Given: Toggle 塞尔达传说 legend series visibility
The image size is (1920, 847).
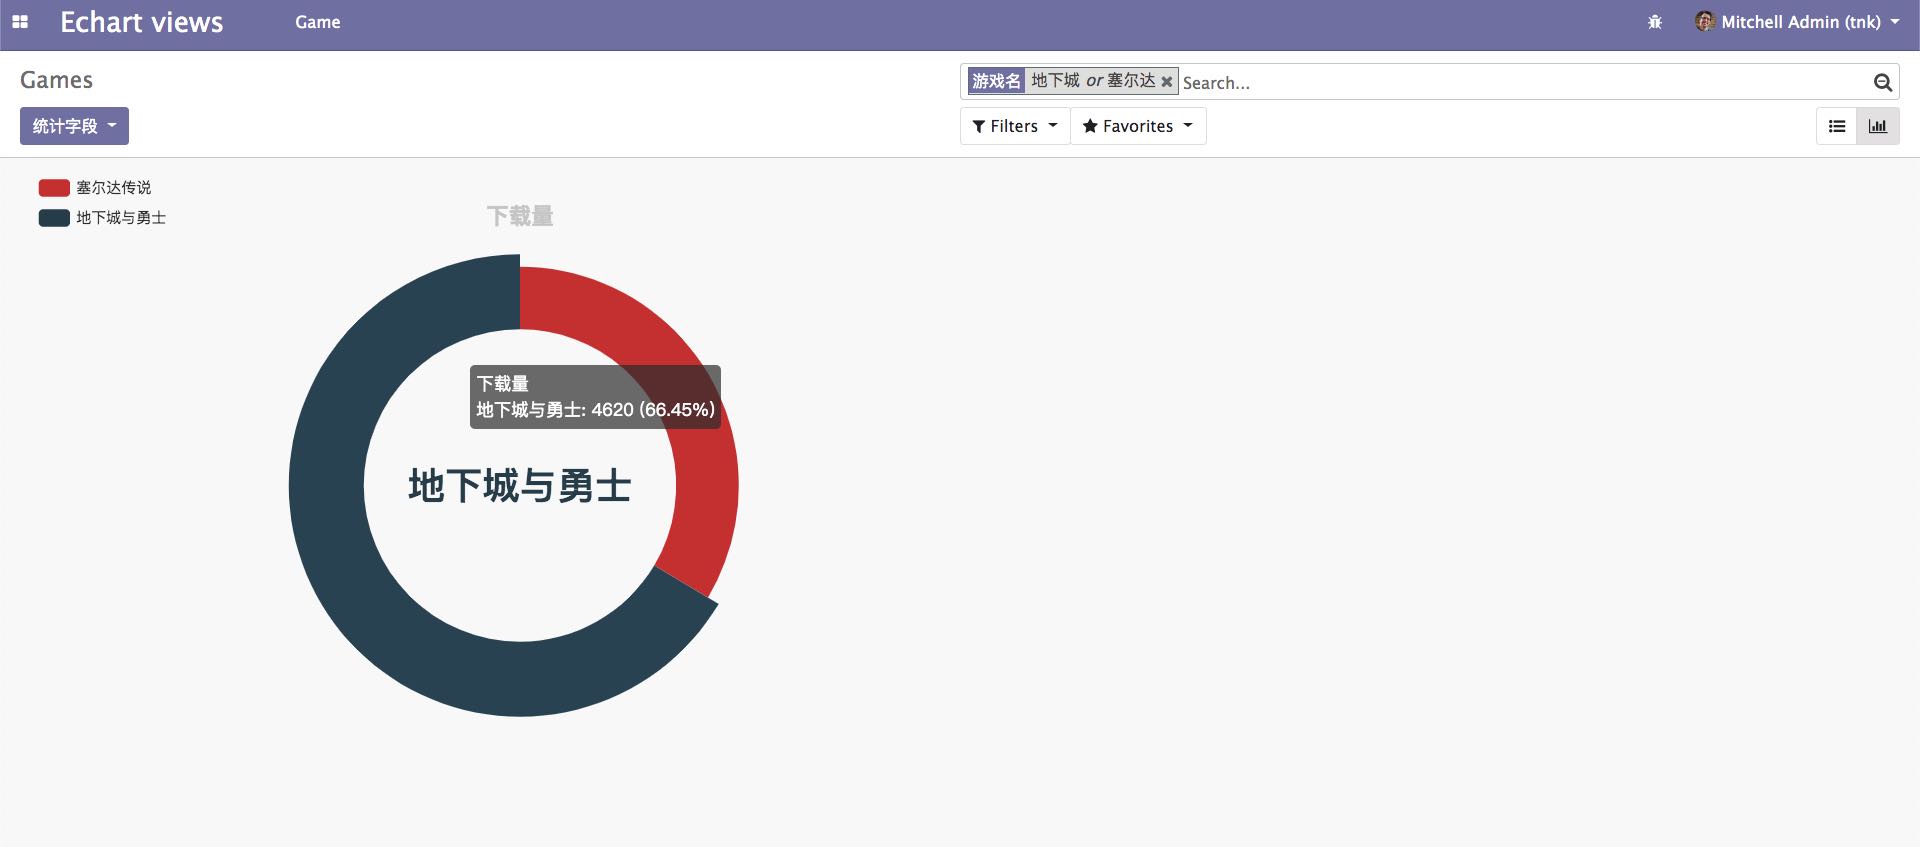Looking at the screenshot, I should tap(54, 188).
